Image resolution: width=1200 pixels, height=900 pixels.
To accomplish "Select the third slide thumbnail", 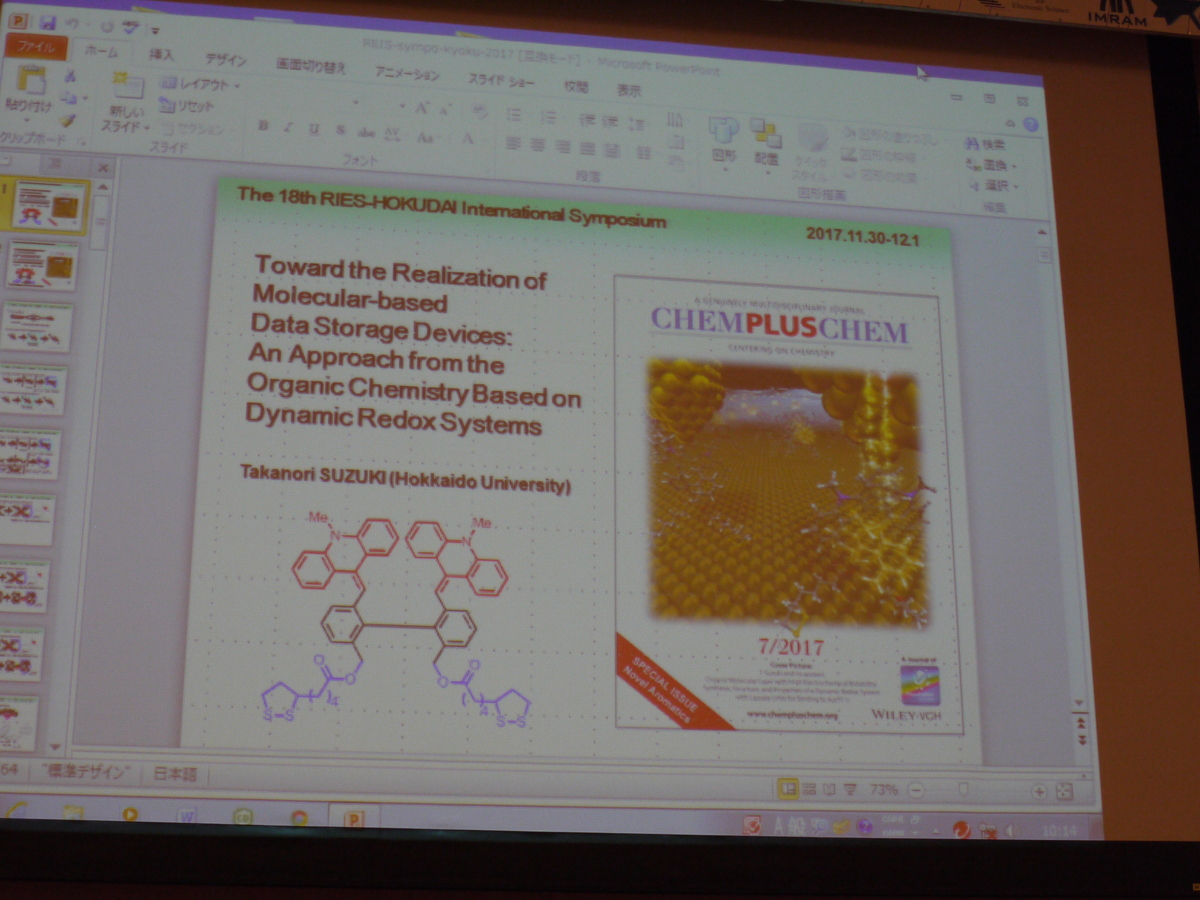I will (x=38, y=327).
